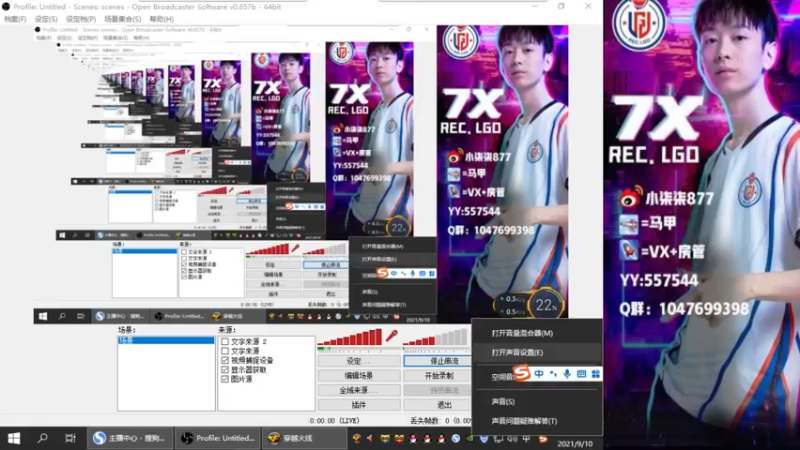The width and height of the screenshot is (800, 450).
Task: Open the Windows Start menu
Action: click(14, 438)
